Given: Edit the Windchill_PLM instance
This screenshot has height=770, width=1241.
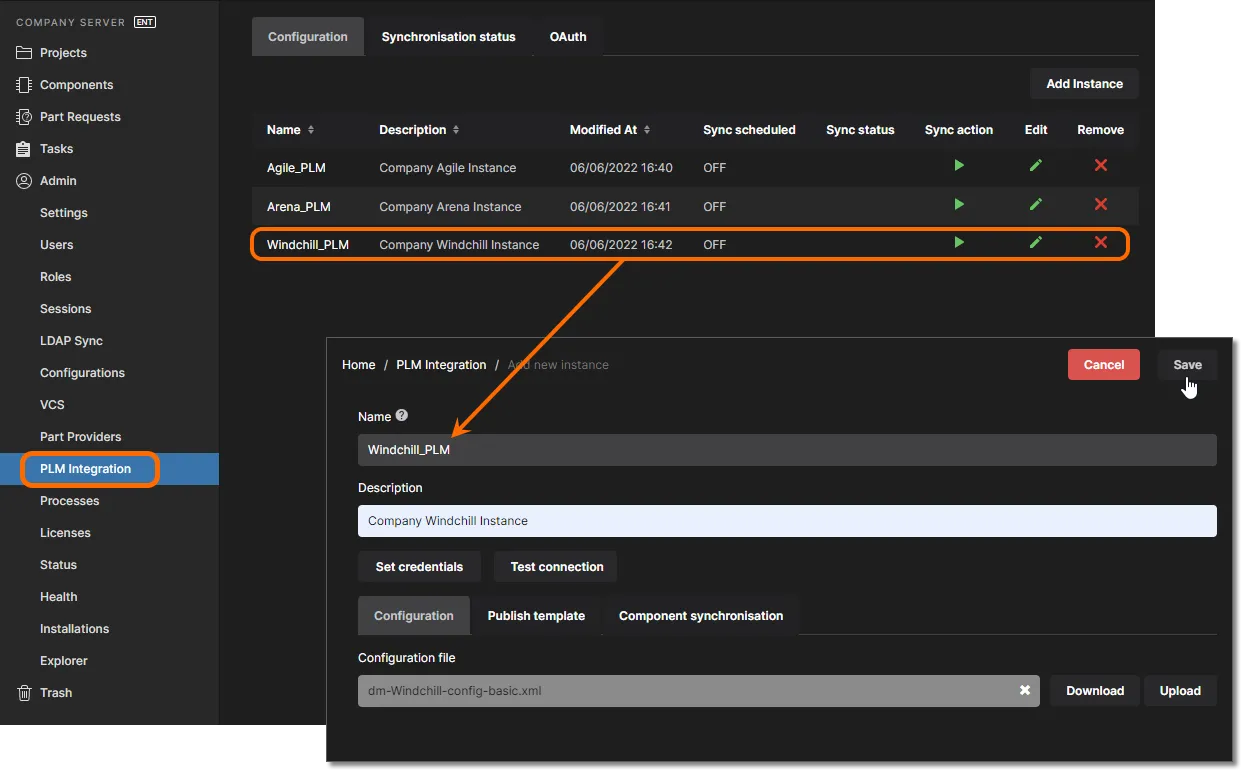Looking at the screenshot, I should click(1036, 242).
